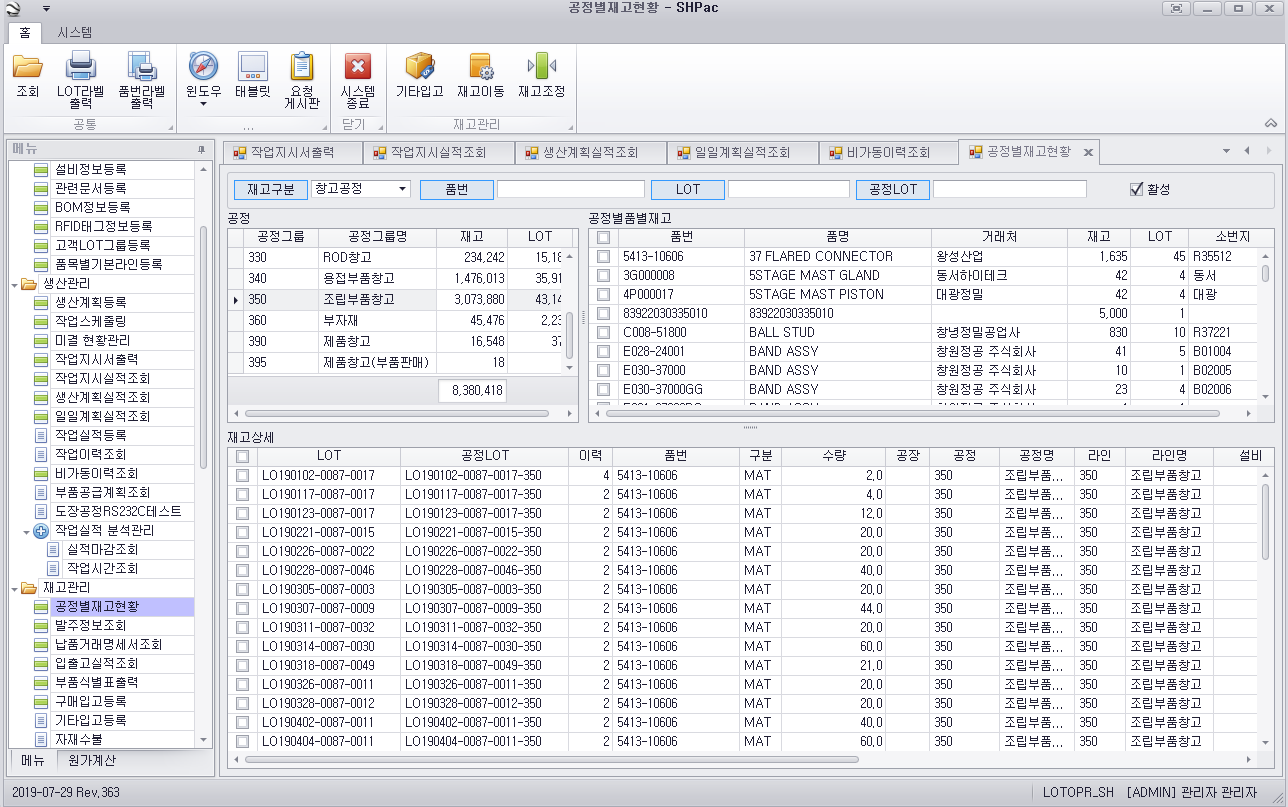
Task: Open 실적마감조회 in menu tree
Action: 103,549
